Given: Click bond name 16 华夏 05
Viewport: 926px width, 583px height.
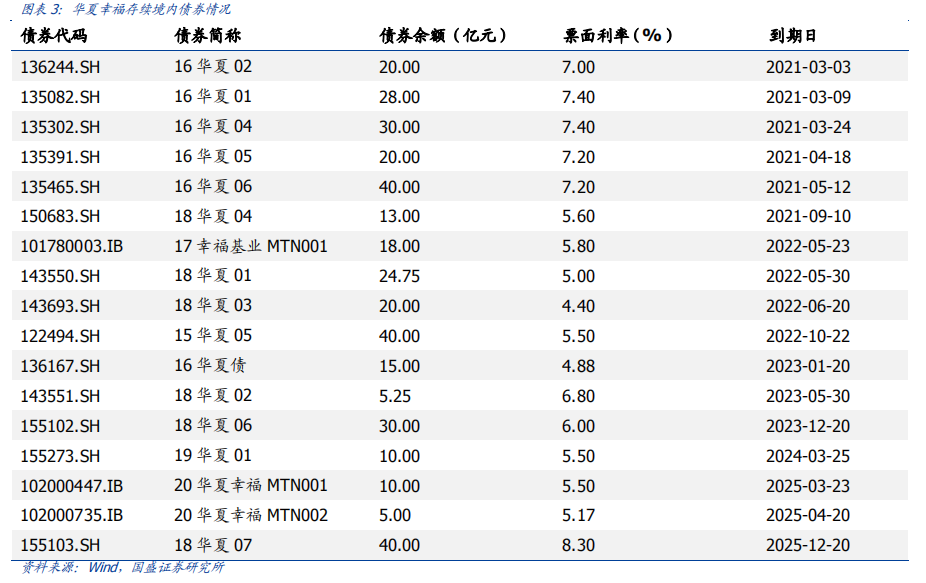Looking at the screenshot, I should tap(213, 157).
